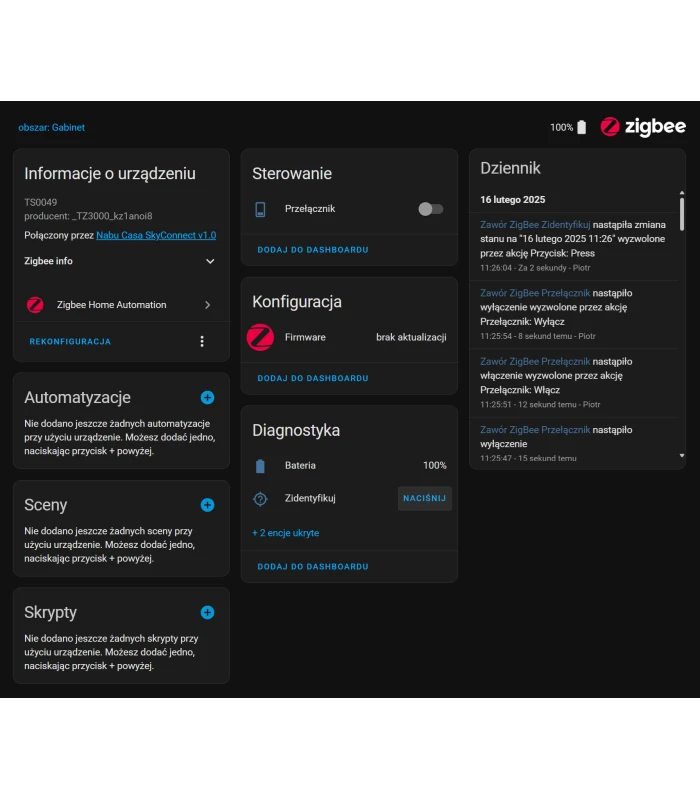Click the Przełącznik device icon in Sterowanie

pos(261,209)
